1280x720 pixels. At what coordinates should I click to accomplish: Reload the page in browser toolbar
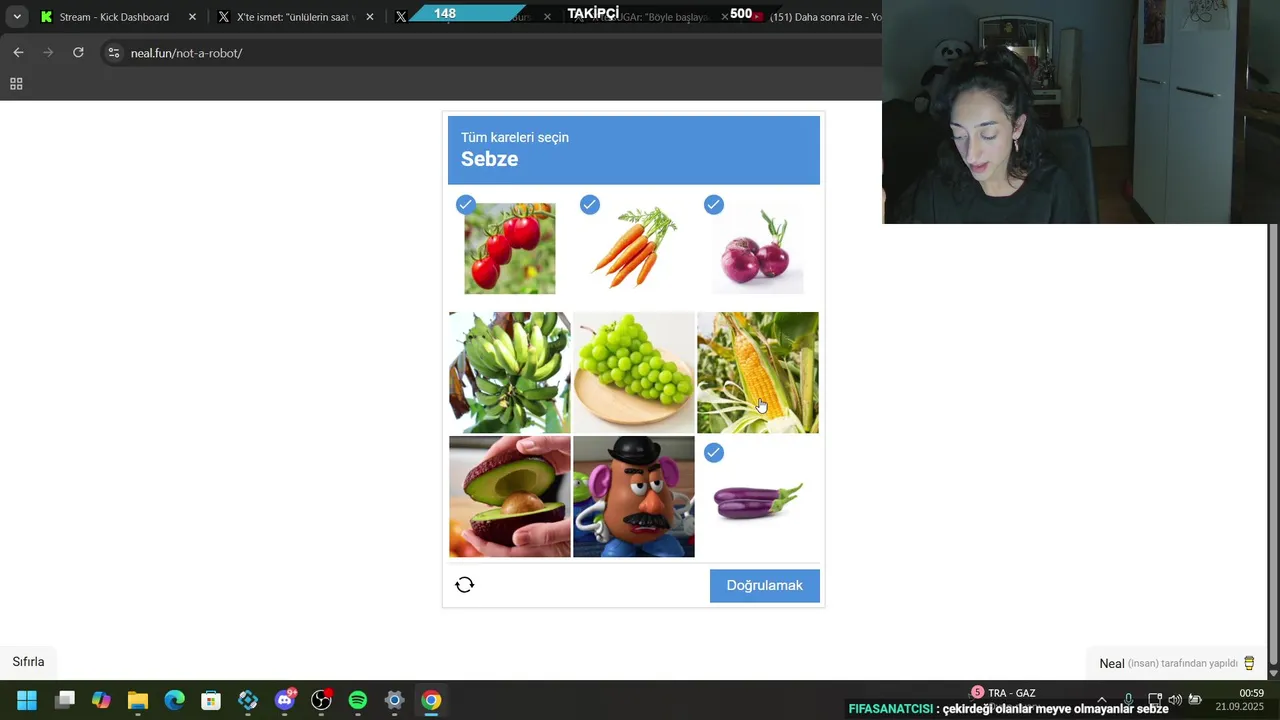(78, 52)
